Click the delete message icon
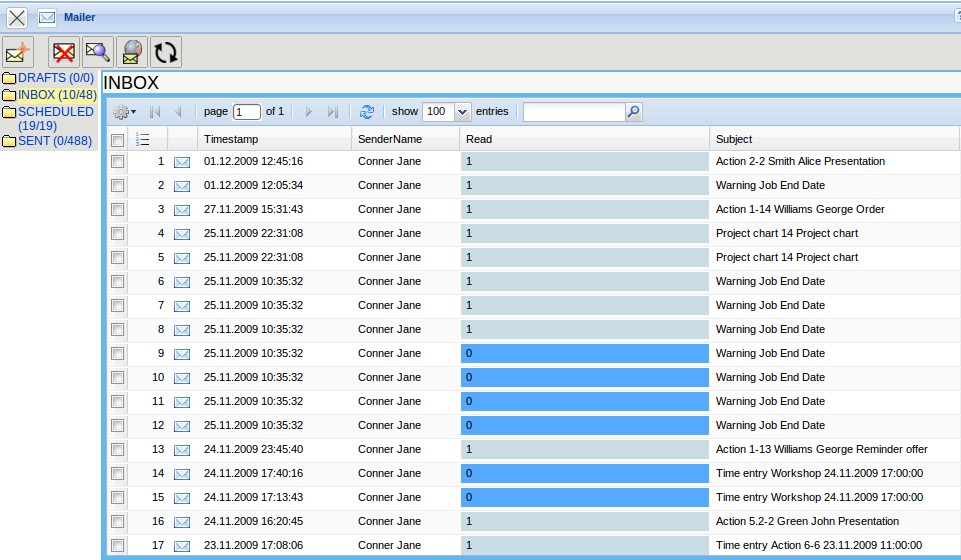961x560 pixels. pyautogui.click(x=65, y=52)
